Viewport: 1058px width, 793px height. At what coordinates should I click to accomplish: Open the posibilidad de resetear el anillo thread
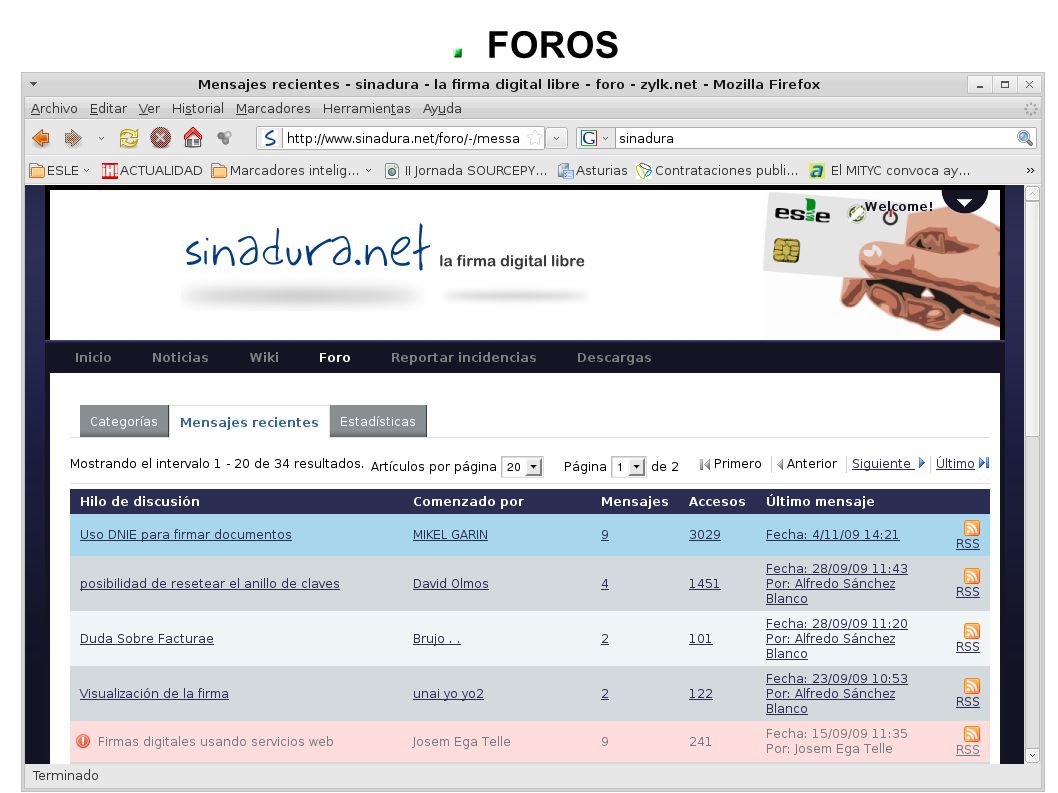(x=210, y=583)
